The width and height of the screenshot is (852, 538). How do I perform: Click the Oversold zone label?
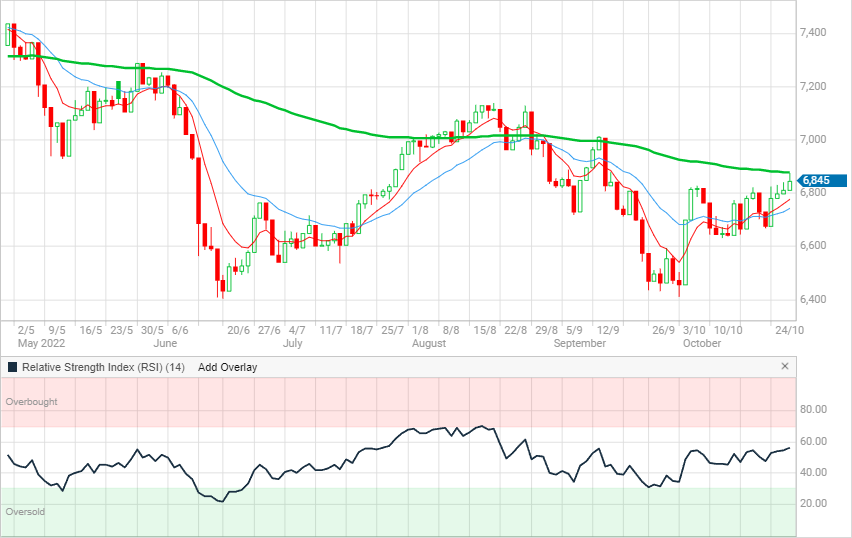click(x=26, y=511)
